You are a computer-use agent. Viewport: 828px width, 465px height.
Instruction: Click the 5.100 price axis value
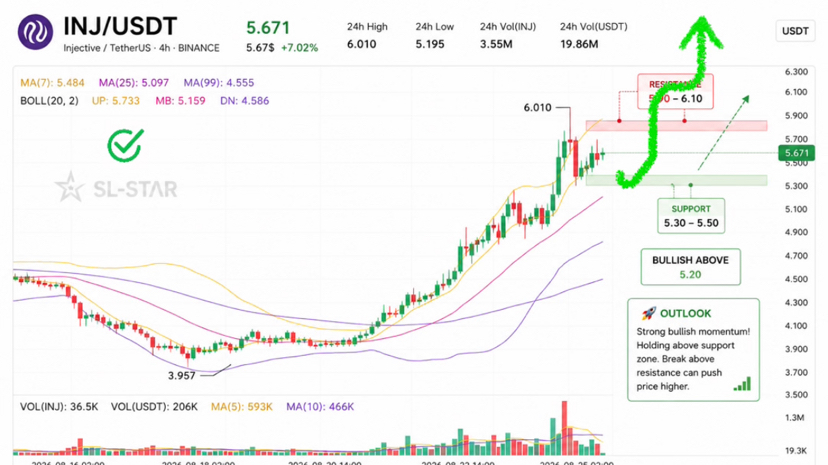[796, 209]
